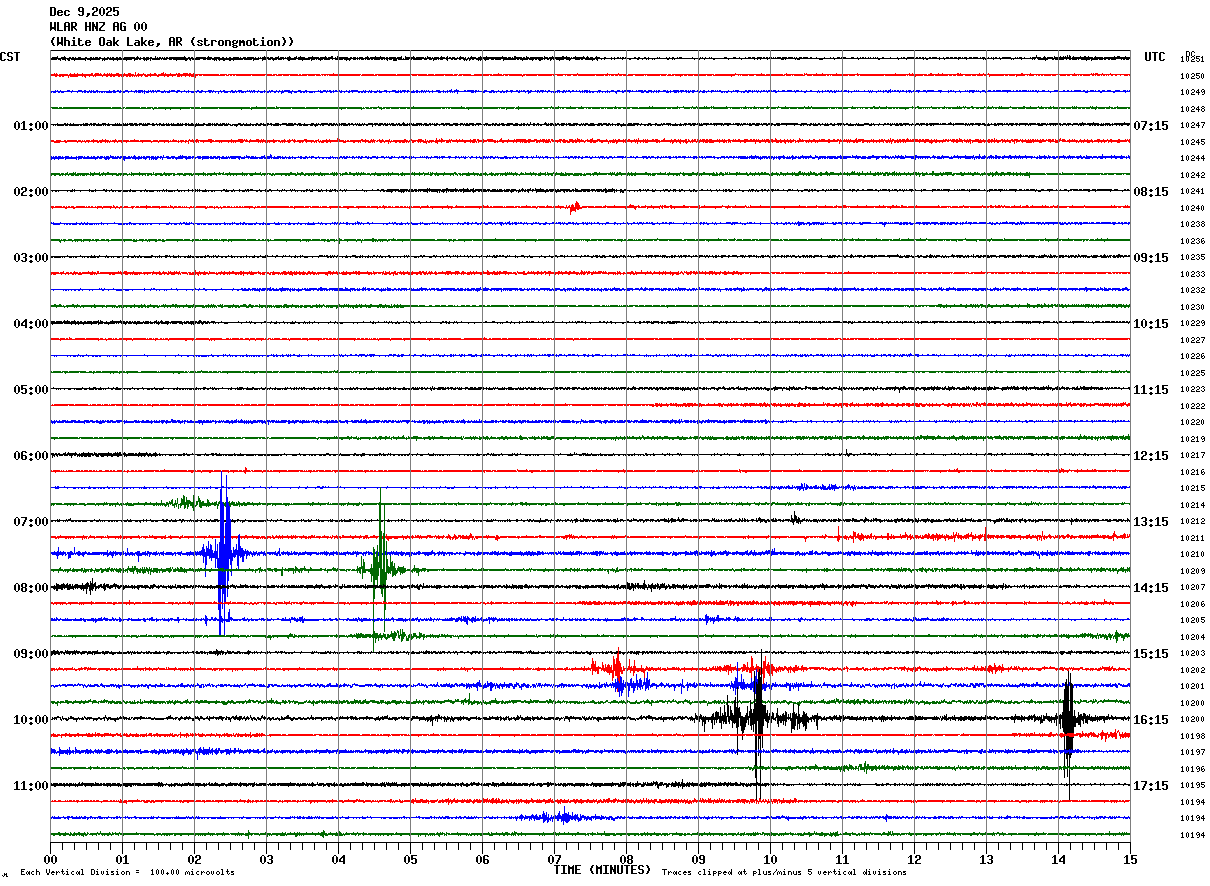Click the 11:00 CST time label

pyautogui.click(x=30, y=786)
